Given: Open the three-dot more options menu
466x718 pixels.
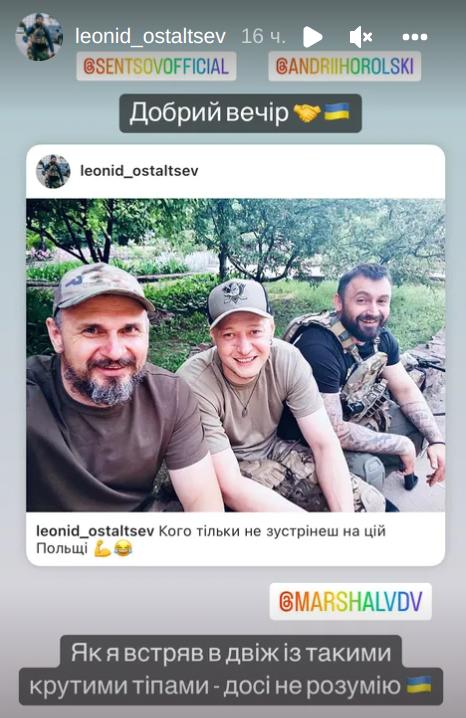Looking at the screenshot, I should click(415, 37).
